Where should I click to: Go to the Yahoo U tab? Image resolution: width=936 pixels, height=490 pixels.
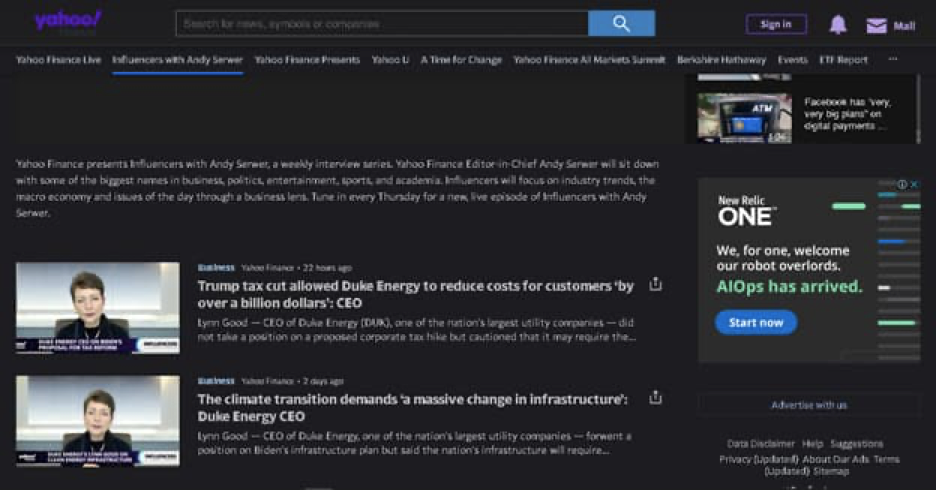click(390, 60)
